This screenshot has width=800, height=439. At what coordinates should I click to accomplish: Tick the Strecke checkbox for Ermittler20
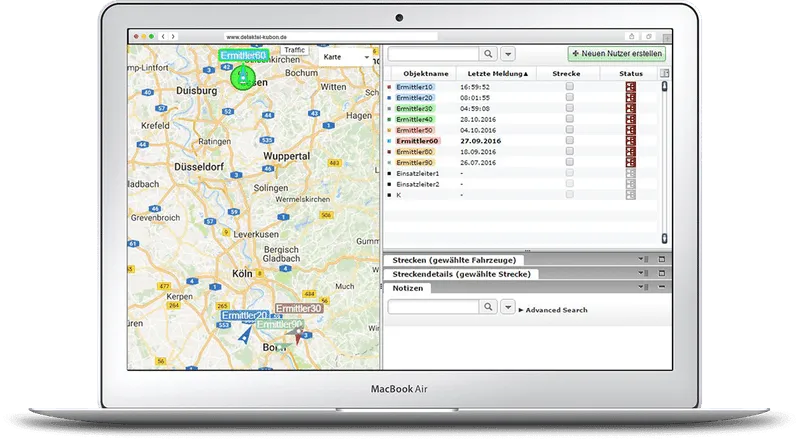tap(569, 97)
